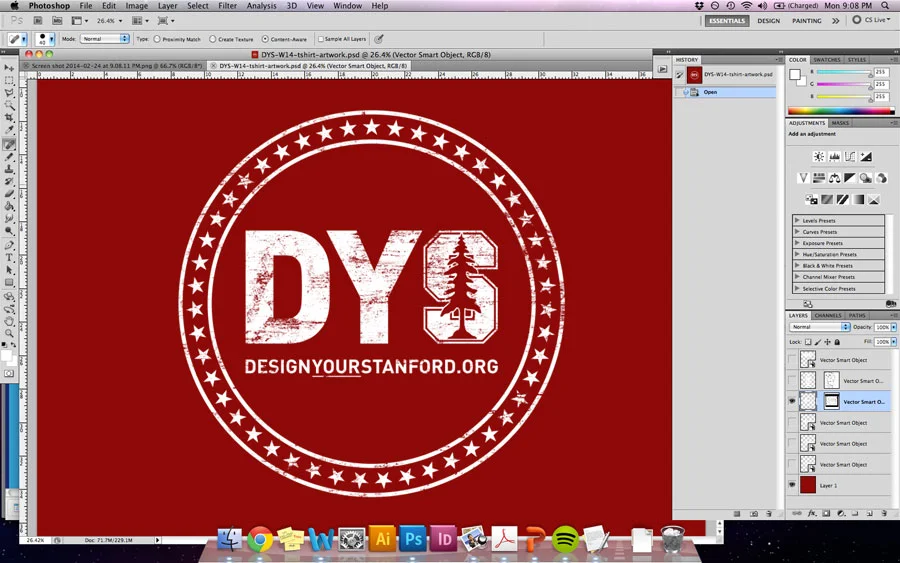Select the Type tool
Viewport: 900px width, 563px height.
(9, 258)
